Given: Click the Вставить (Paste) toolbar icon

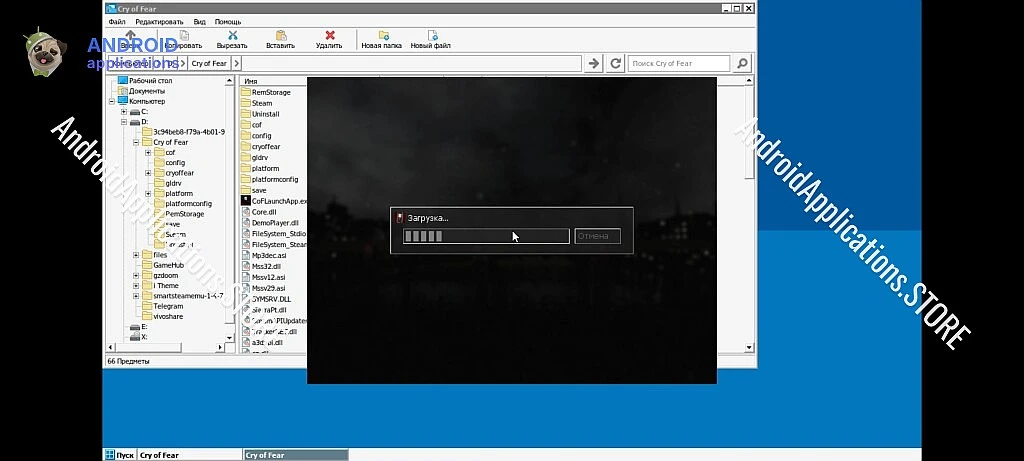Looking at the screenshot, I should tap(281, 36).
